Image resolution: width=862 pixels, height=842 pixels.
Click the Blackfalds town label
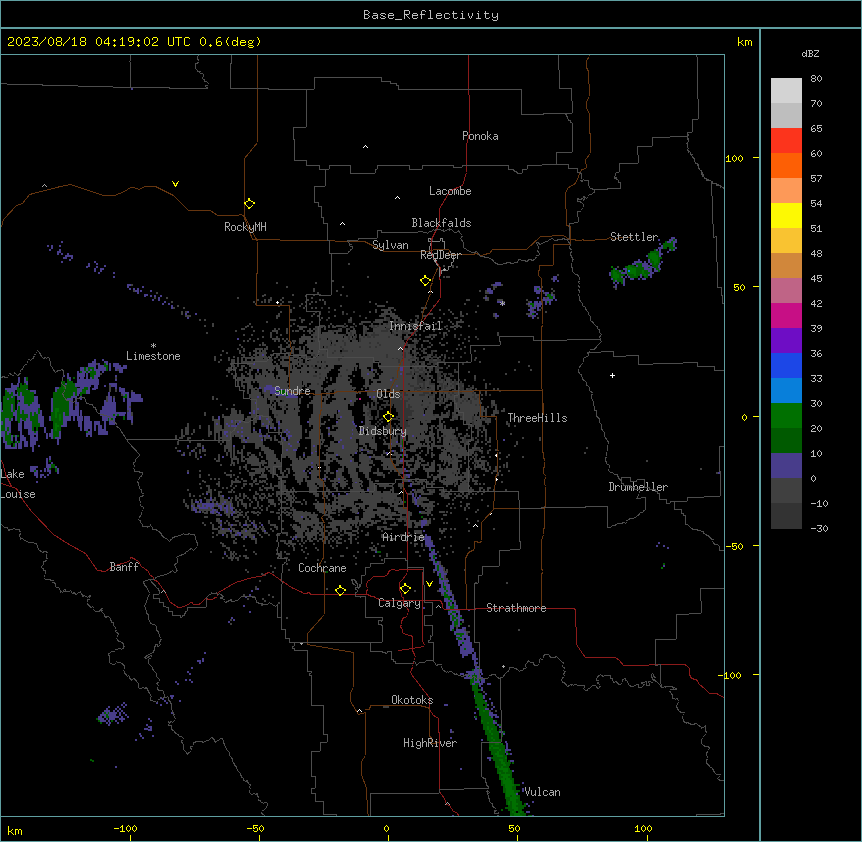[x=441, y=223]
